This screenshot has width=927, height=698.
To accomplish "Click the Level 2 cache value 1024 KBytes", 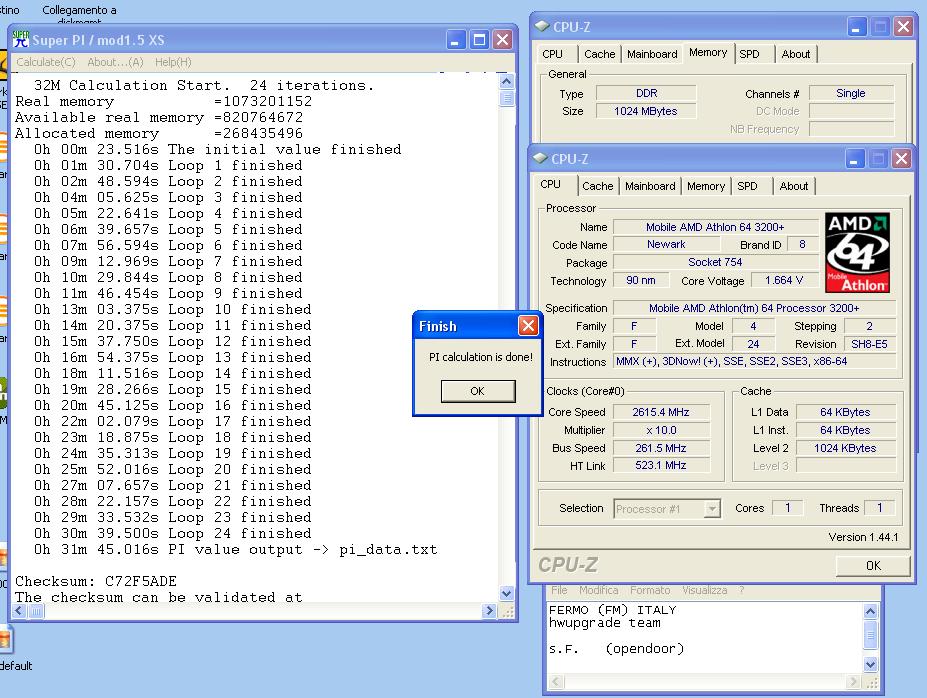I will (x=845, y=448).
